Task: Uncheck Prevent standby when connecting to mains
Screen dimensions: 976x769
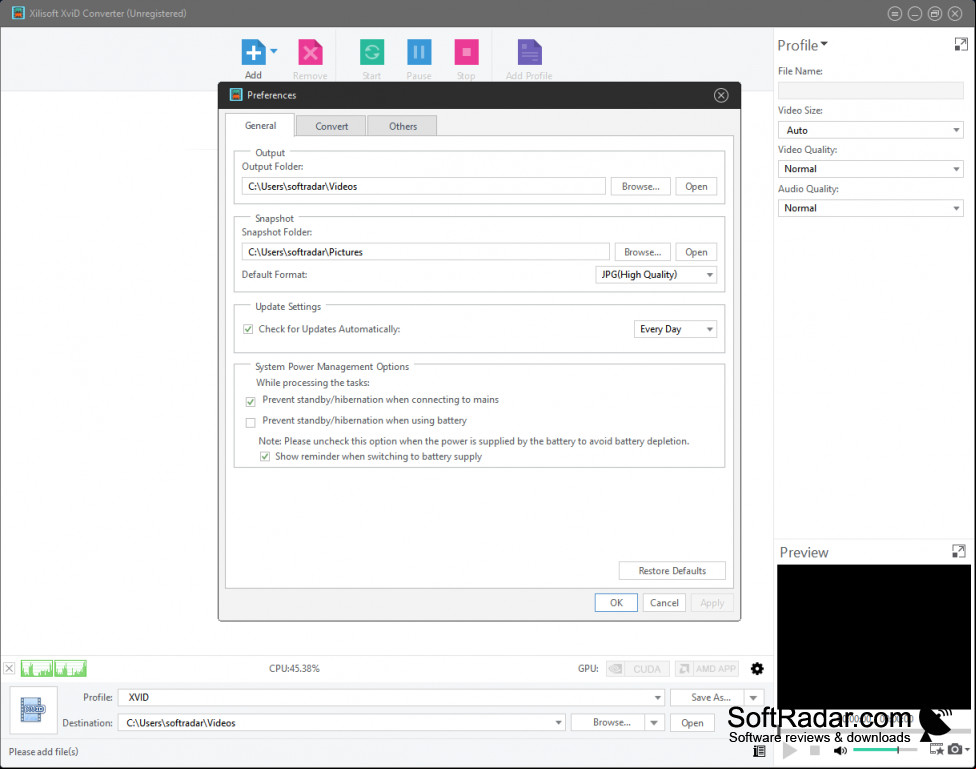Action: (x=250, y=402)
